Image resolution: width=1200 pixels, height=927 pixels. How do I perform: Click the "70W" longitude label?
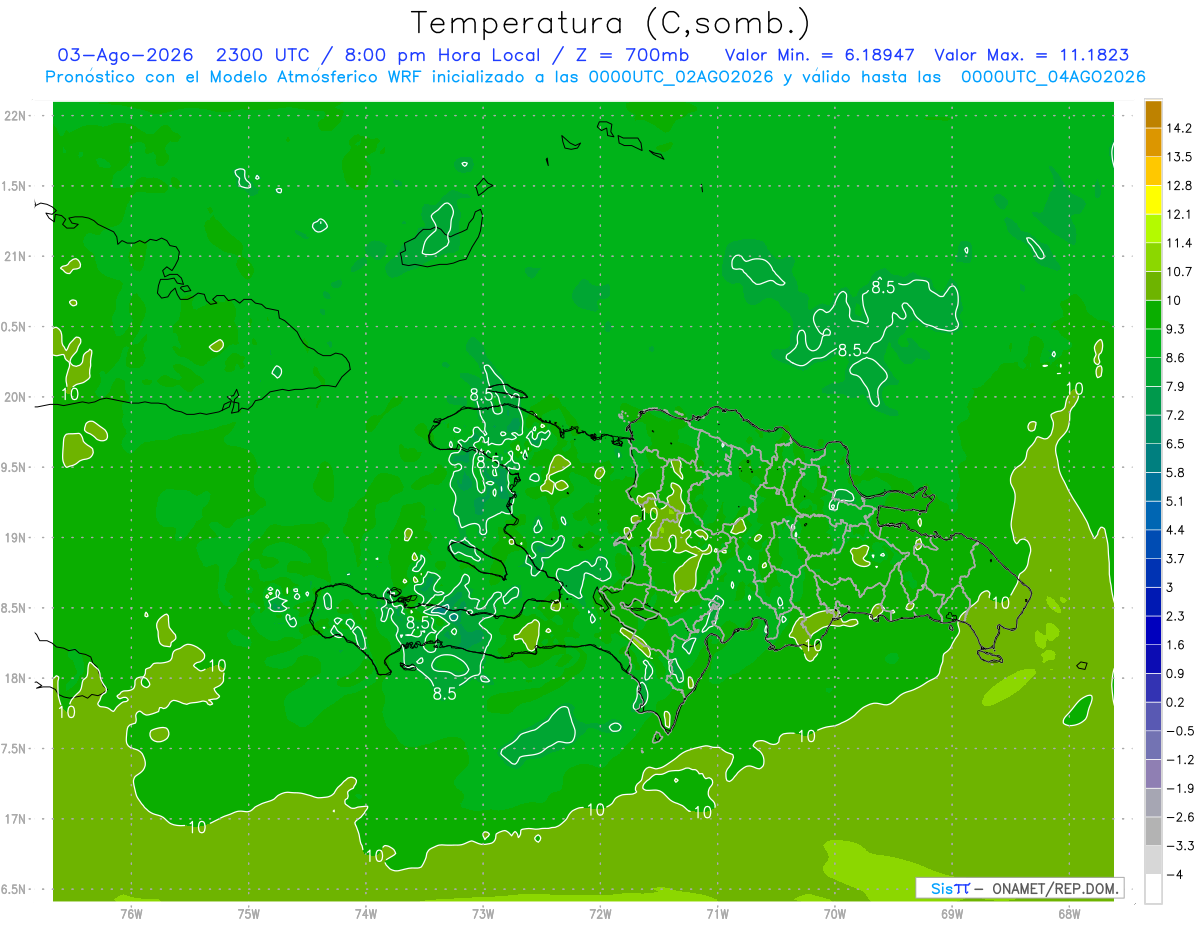[835, 913]
